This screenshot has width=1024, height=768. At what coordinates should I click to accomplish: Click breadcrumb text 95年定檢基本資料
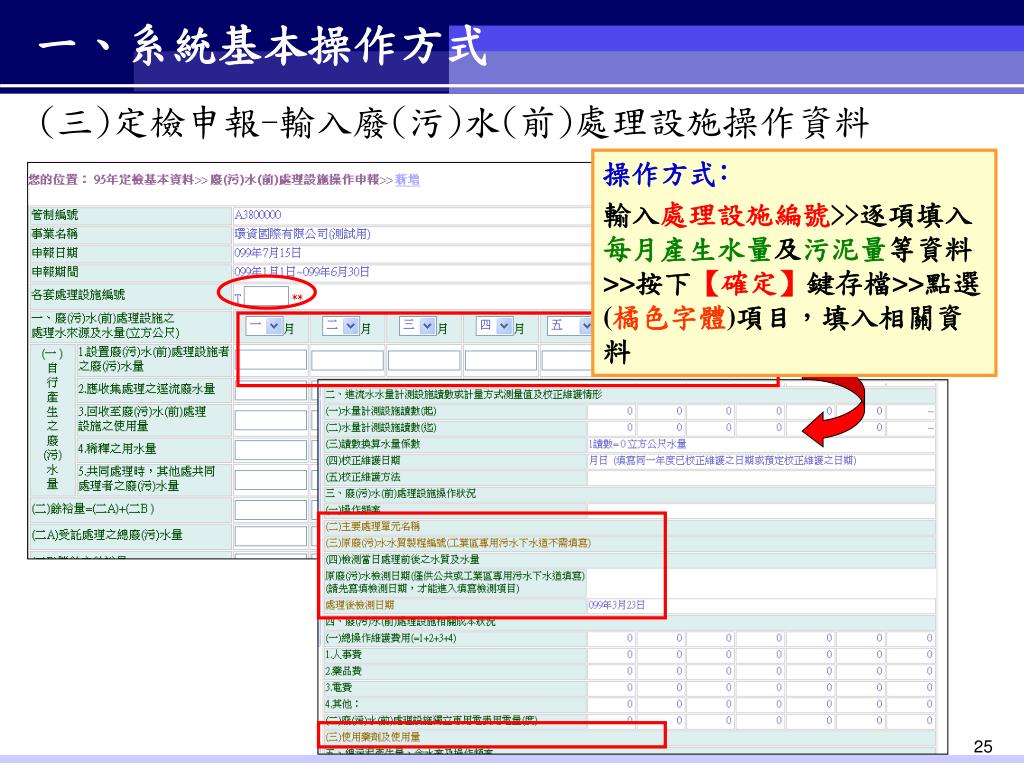coord(144,180)
